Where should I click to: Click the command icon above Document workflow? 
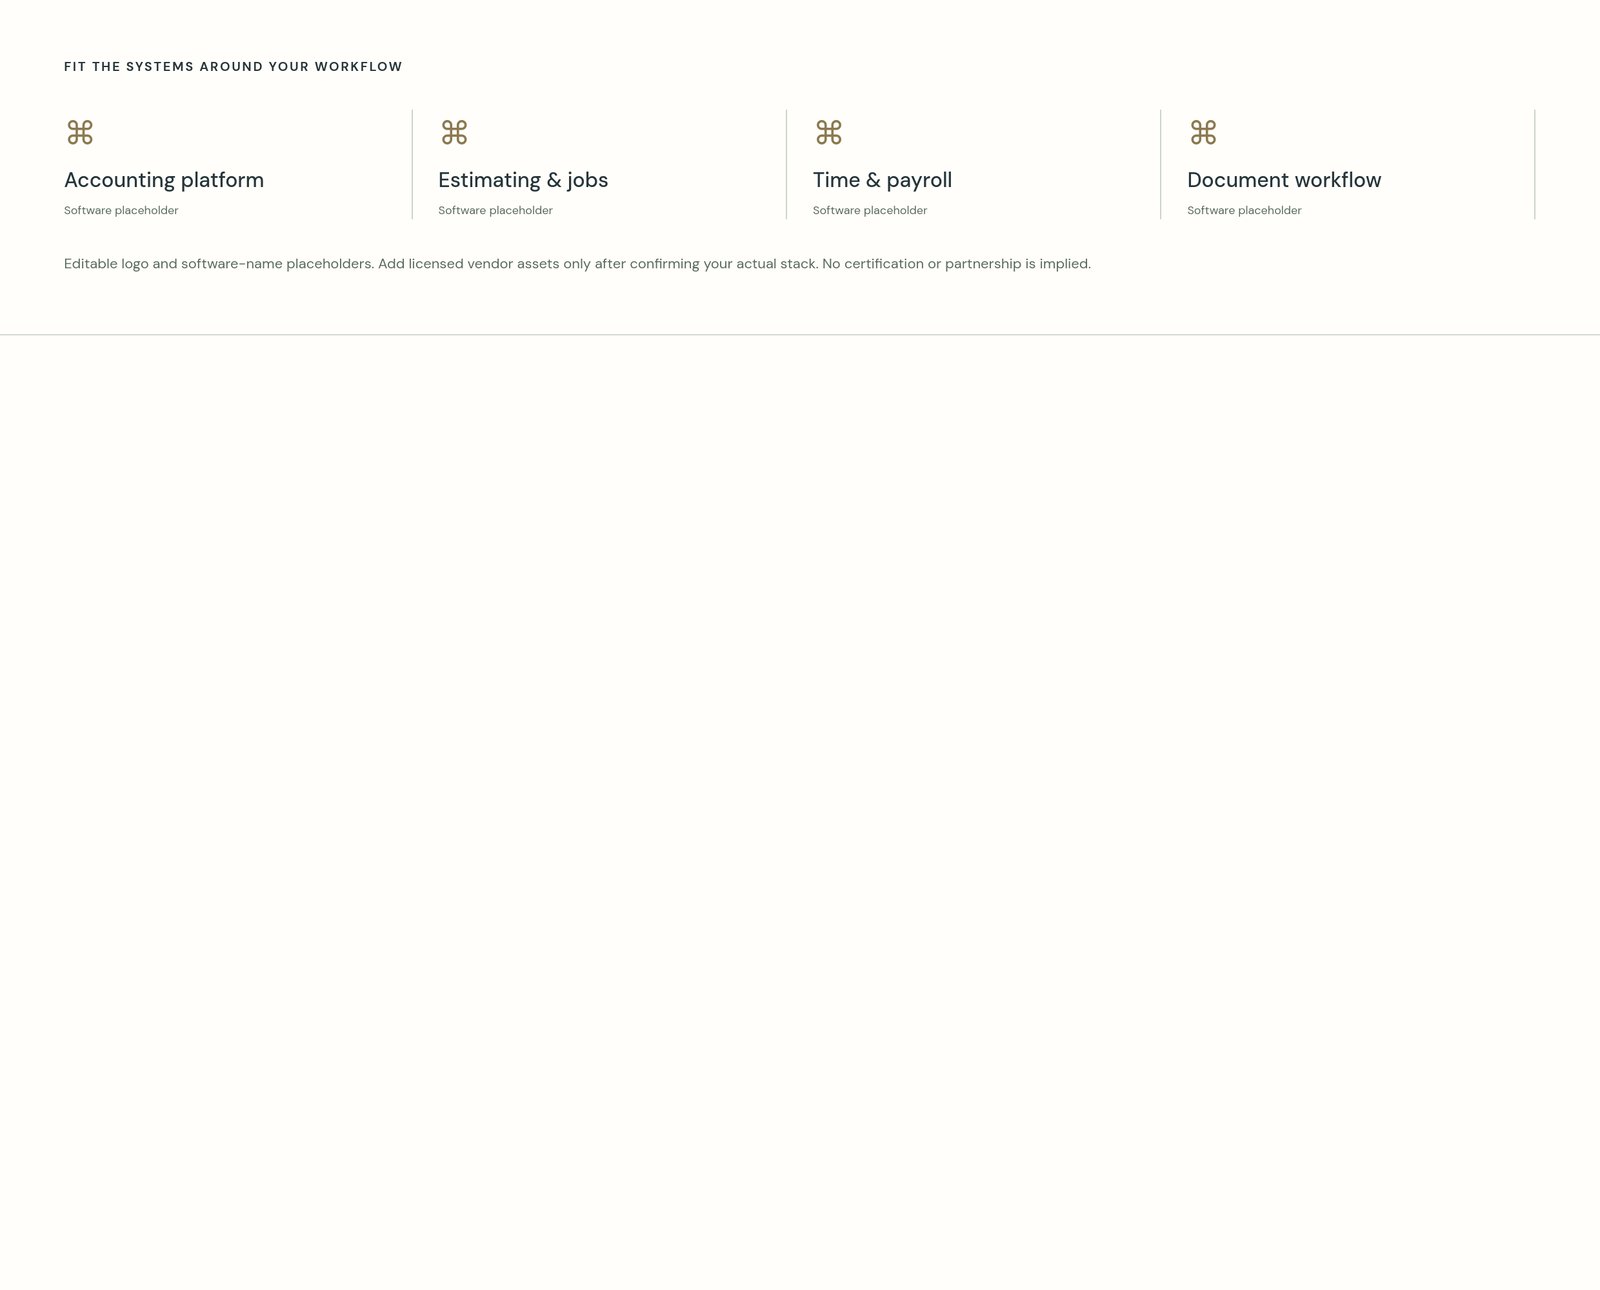pyautogui.click(x=1203, y=132)
